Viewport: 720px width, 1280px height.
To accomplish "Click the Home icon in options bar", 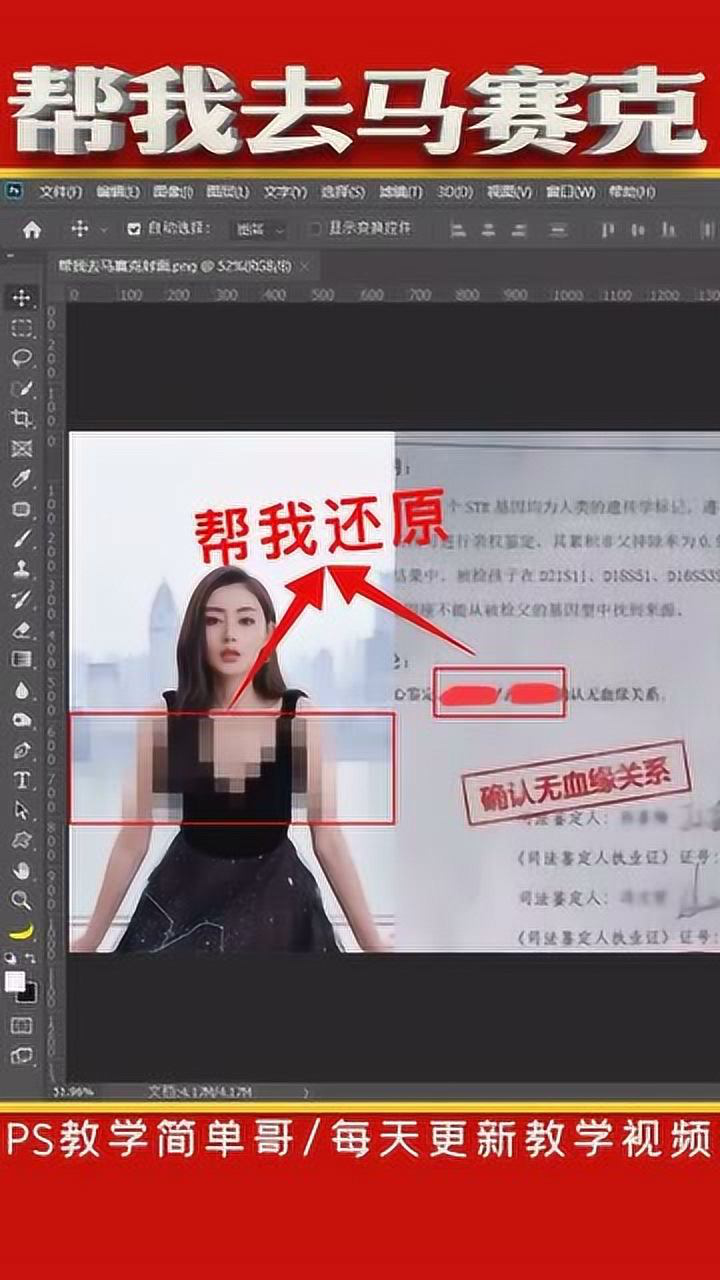I will 32,229.
